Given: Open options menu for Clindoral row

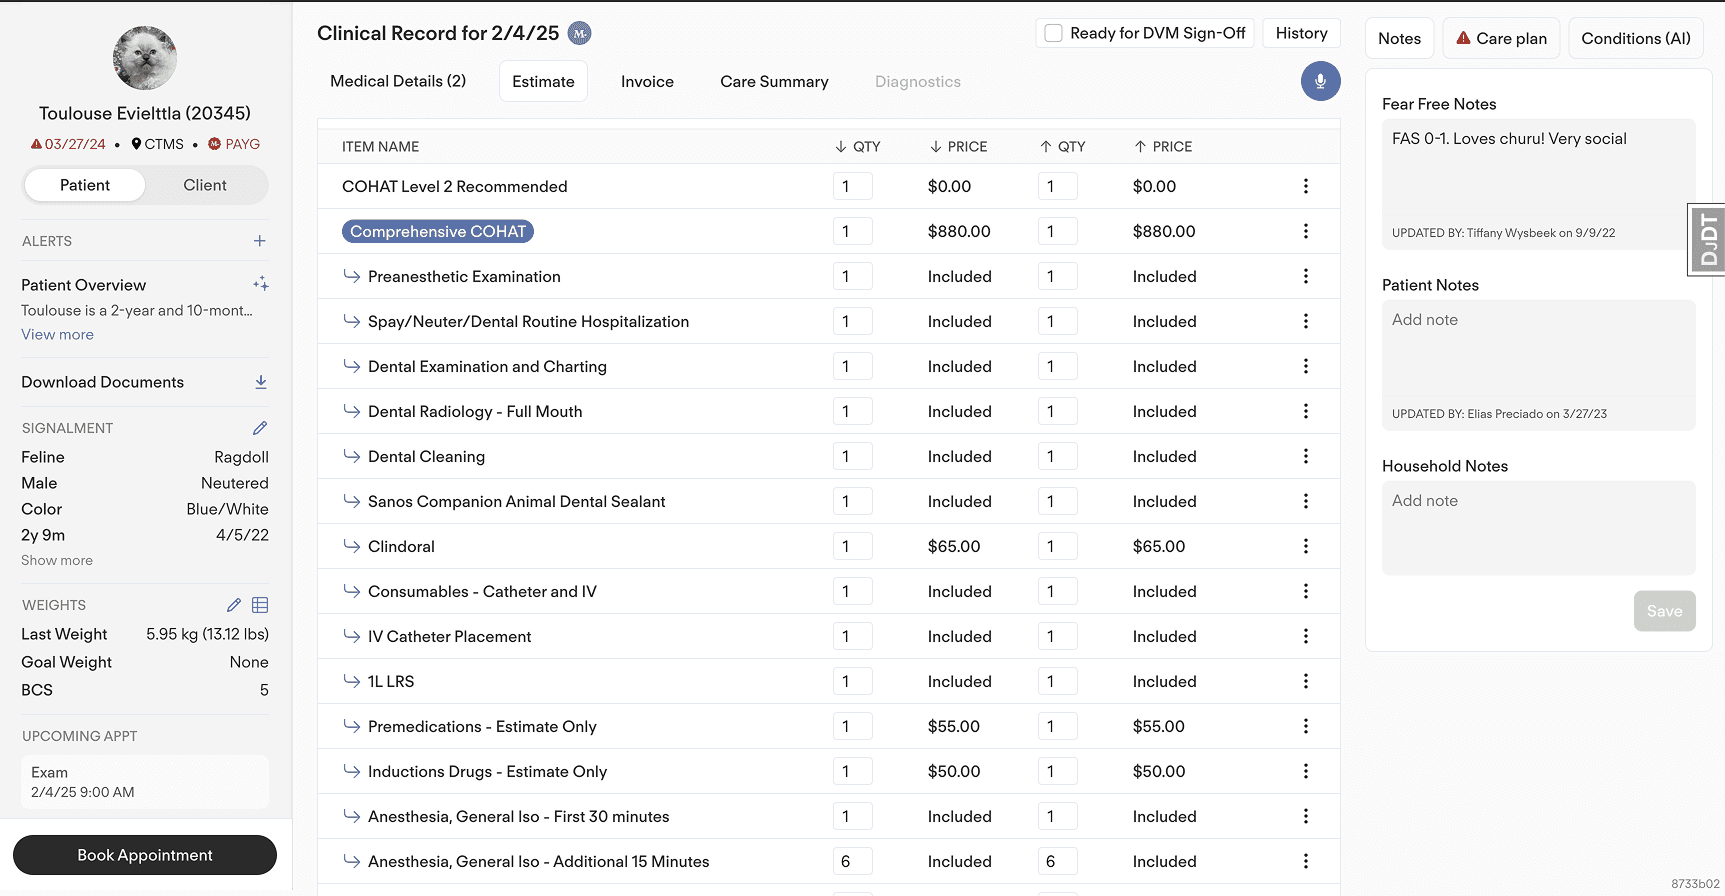Looking at the screenshot, I should 1306,546.
